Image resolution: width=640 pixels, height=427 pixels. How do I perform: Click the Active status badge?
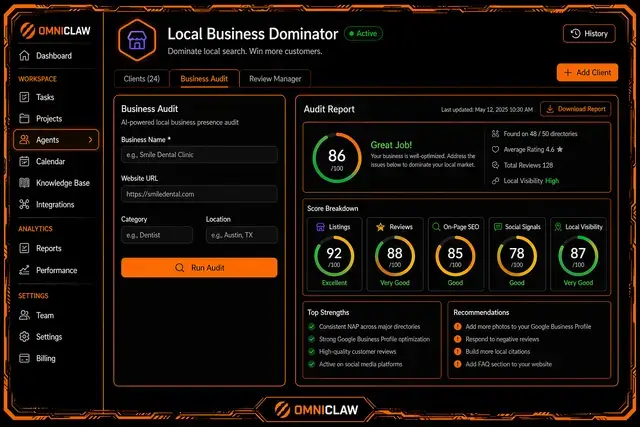point(363,33)
